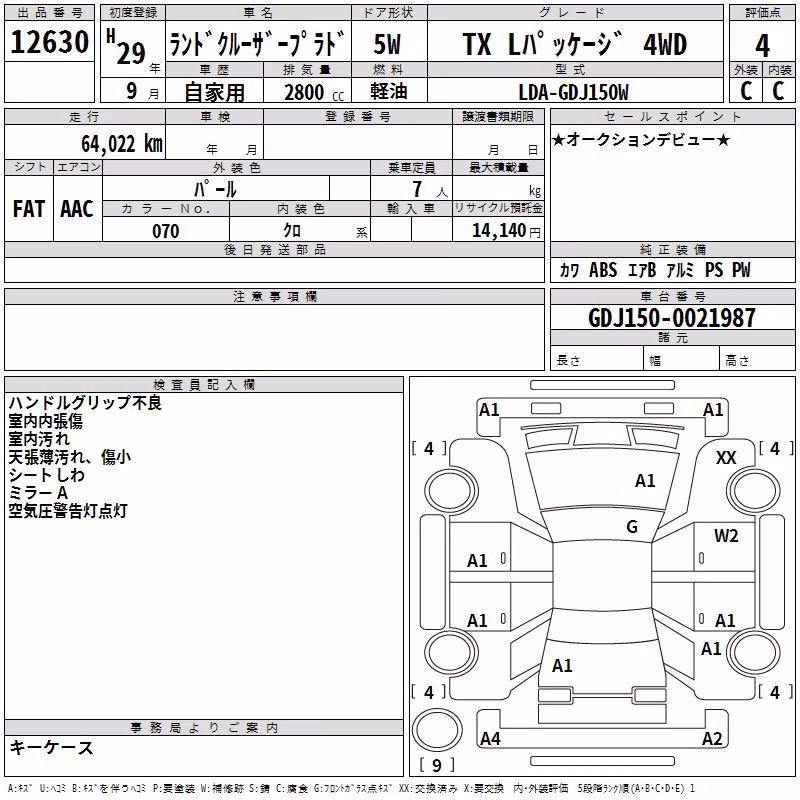Click the lot number 12630
Image resolution: width=800 pixels, height=800 pixels.
tap(49, 42)
